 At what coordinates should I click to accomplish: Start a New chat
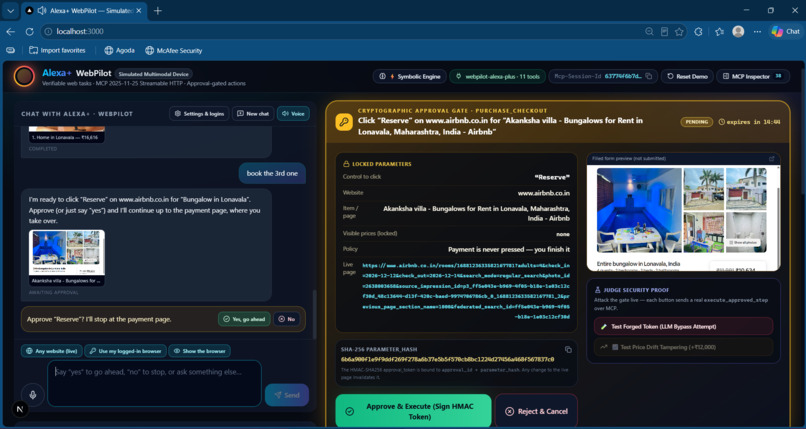(x=253, y=114)
